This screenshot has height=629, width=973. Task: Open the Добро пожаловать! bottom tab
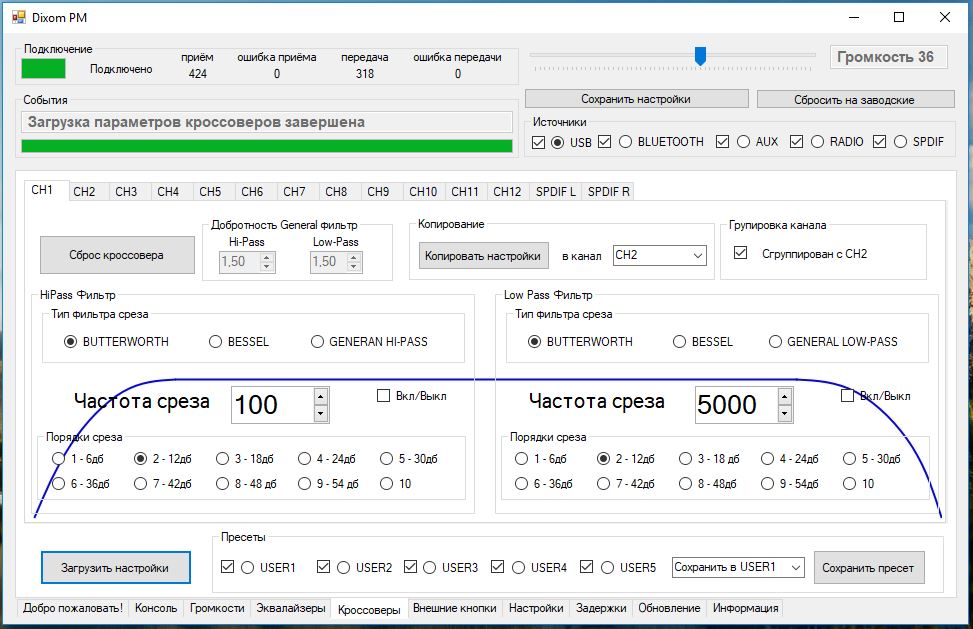point(73,609)
